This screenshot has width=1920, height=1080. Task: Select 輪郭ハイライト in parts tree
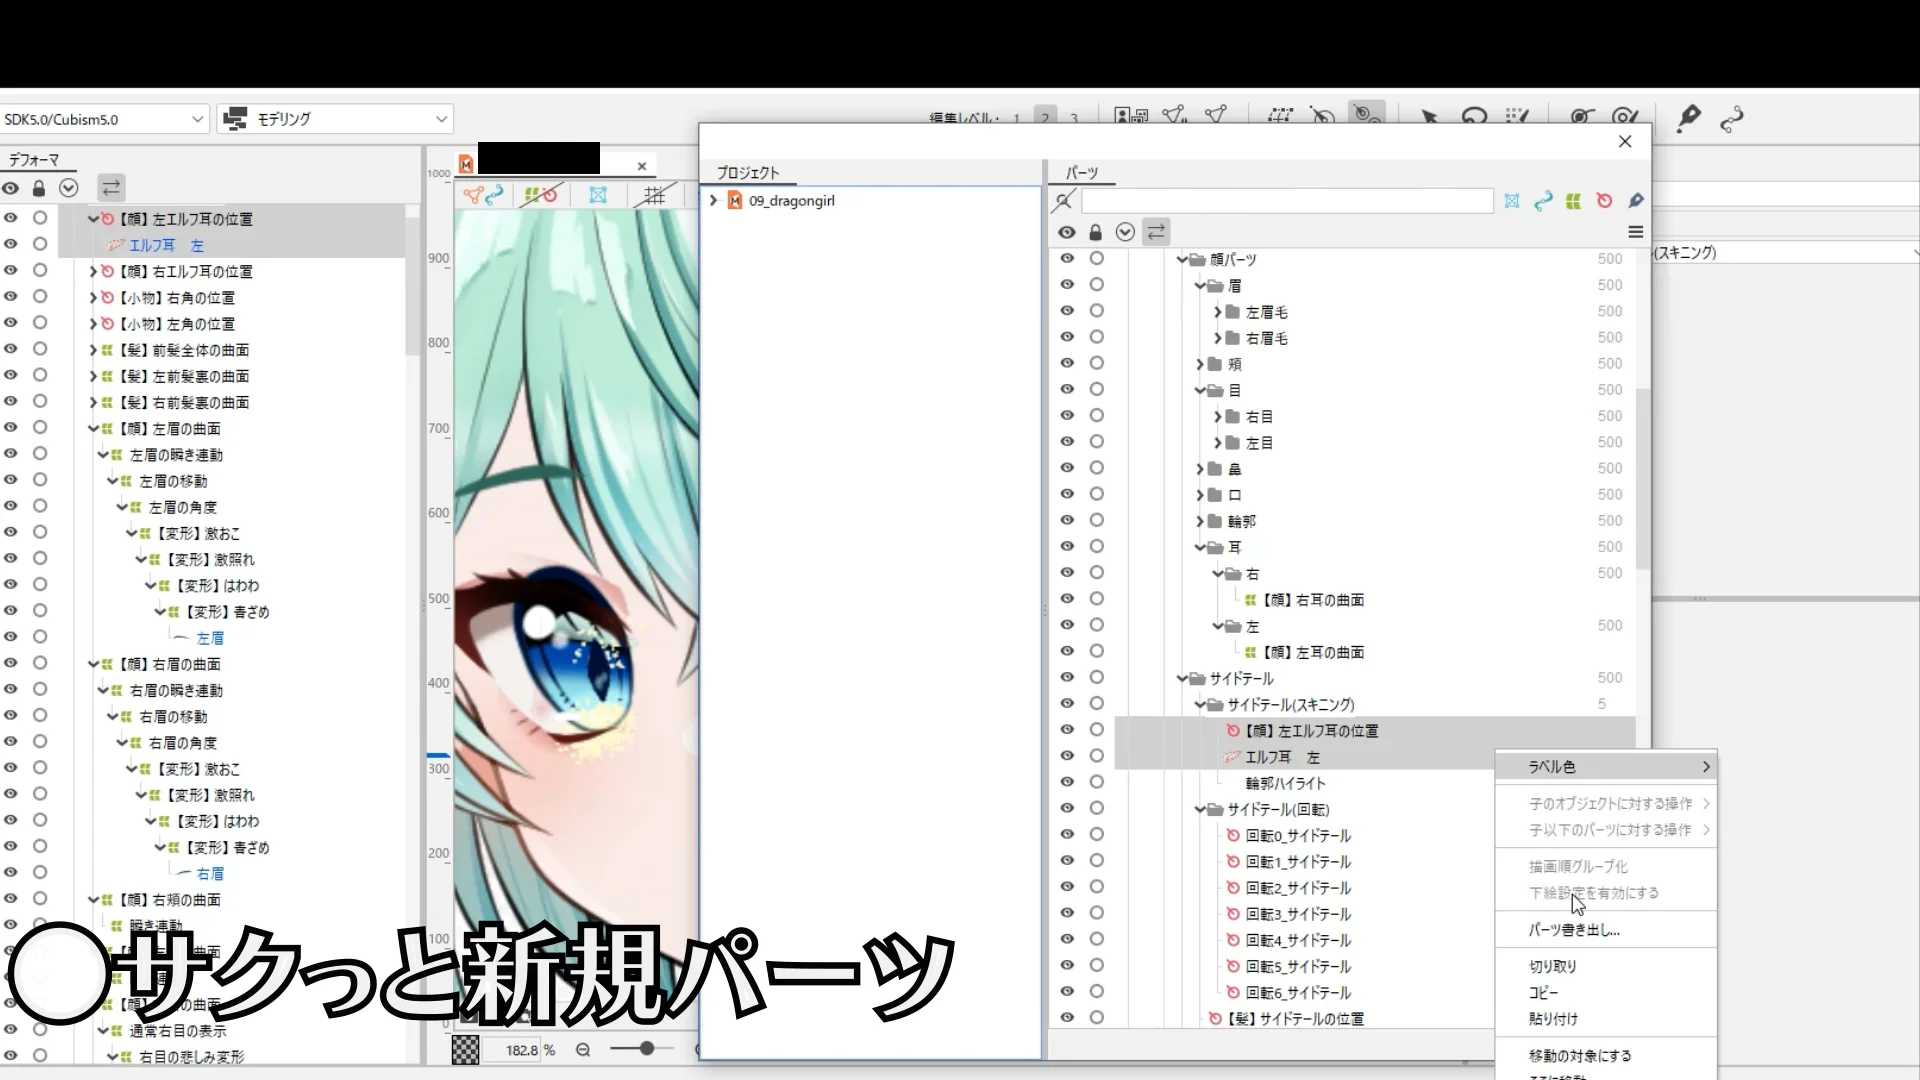[x=1285, y=783]
